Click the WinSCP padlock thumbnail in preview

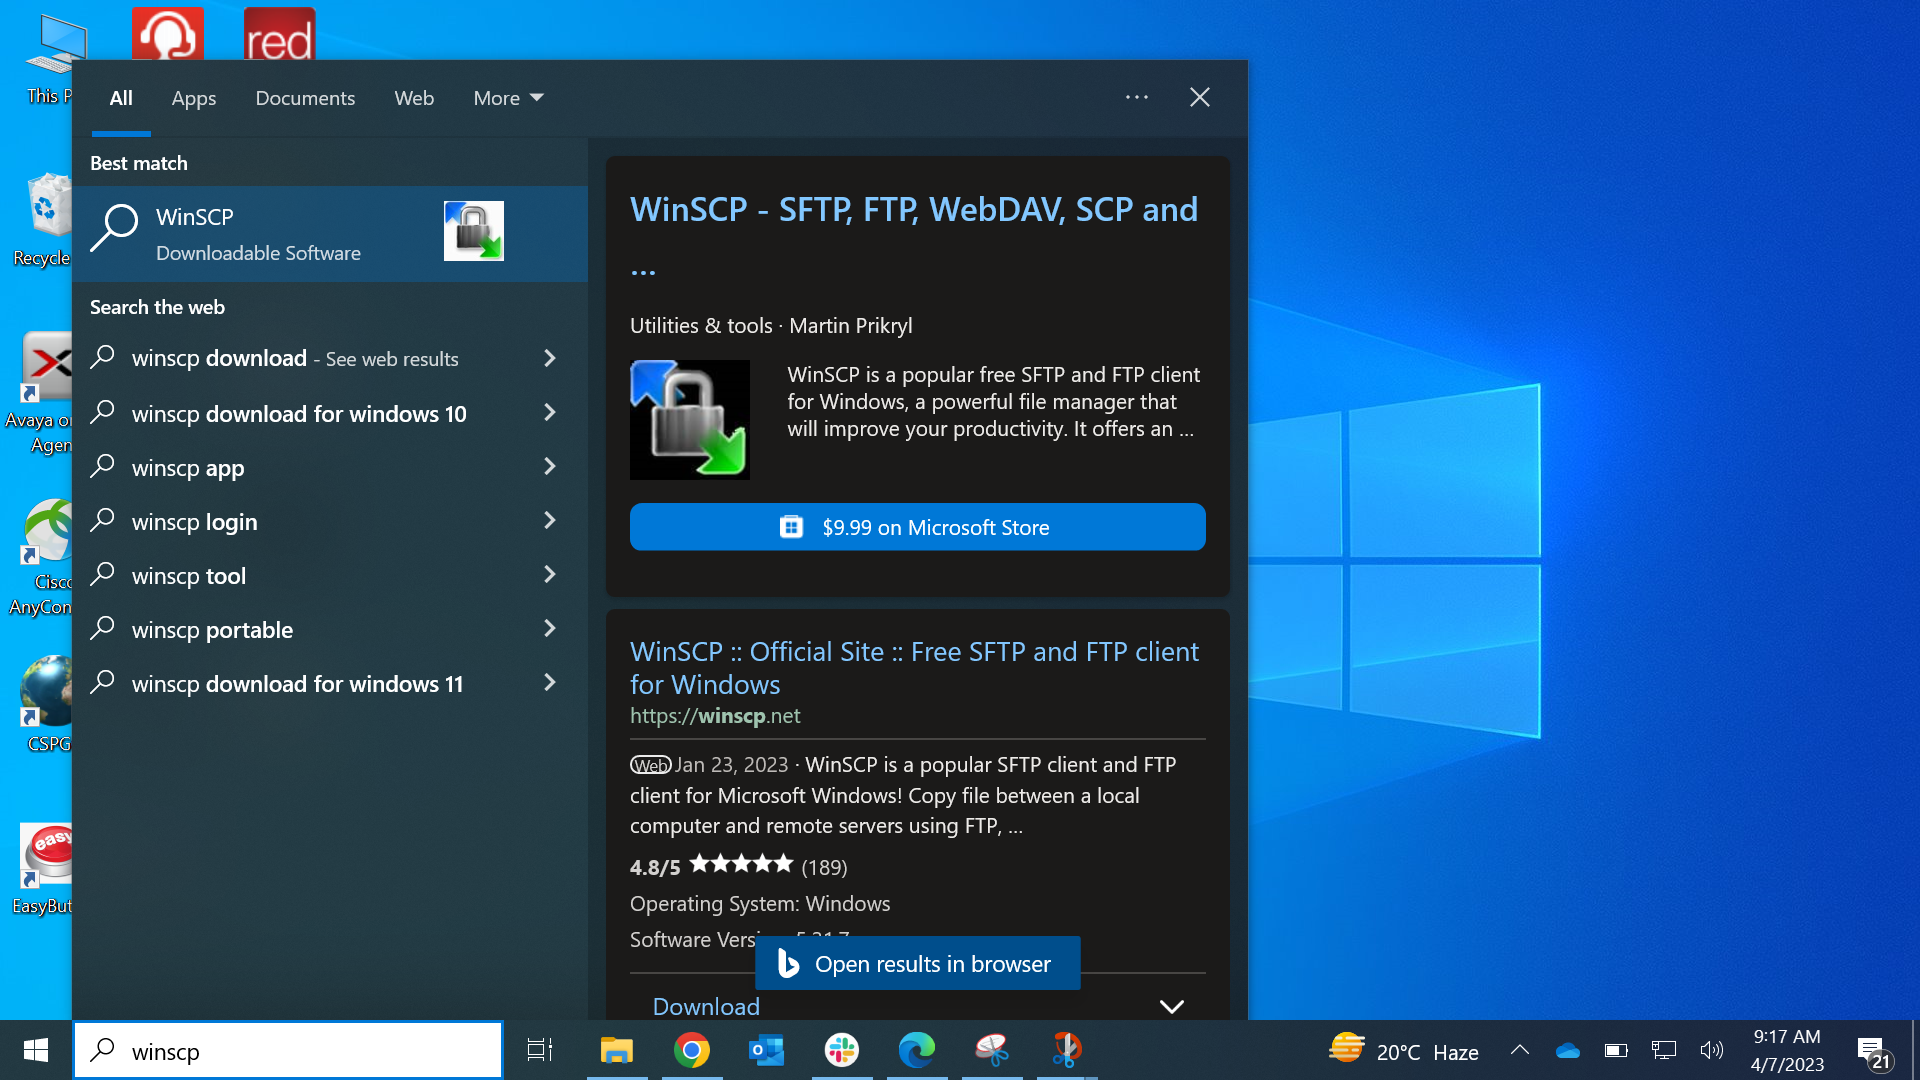(x=689, y=419)
